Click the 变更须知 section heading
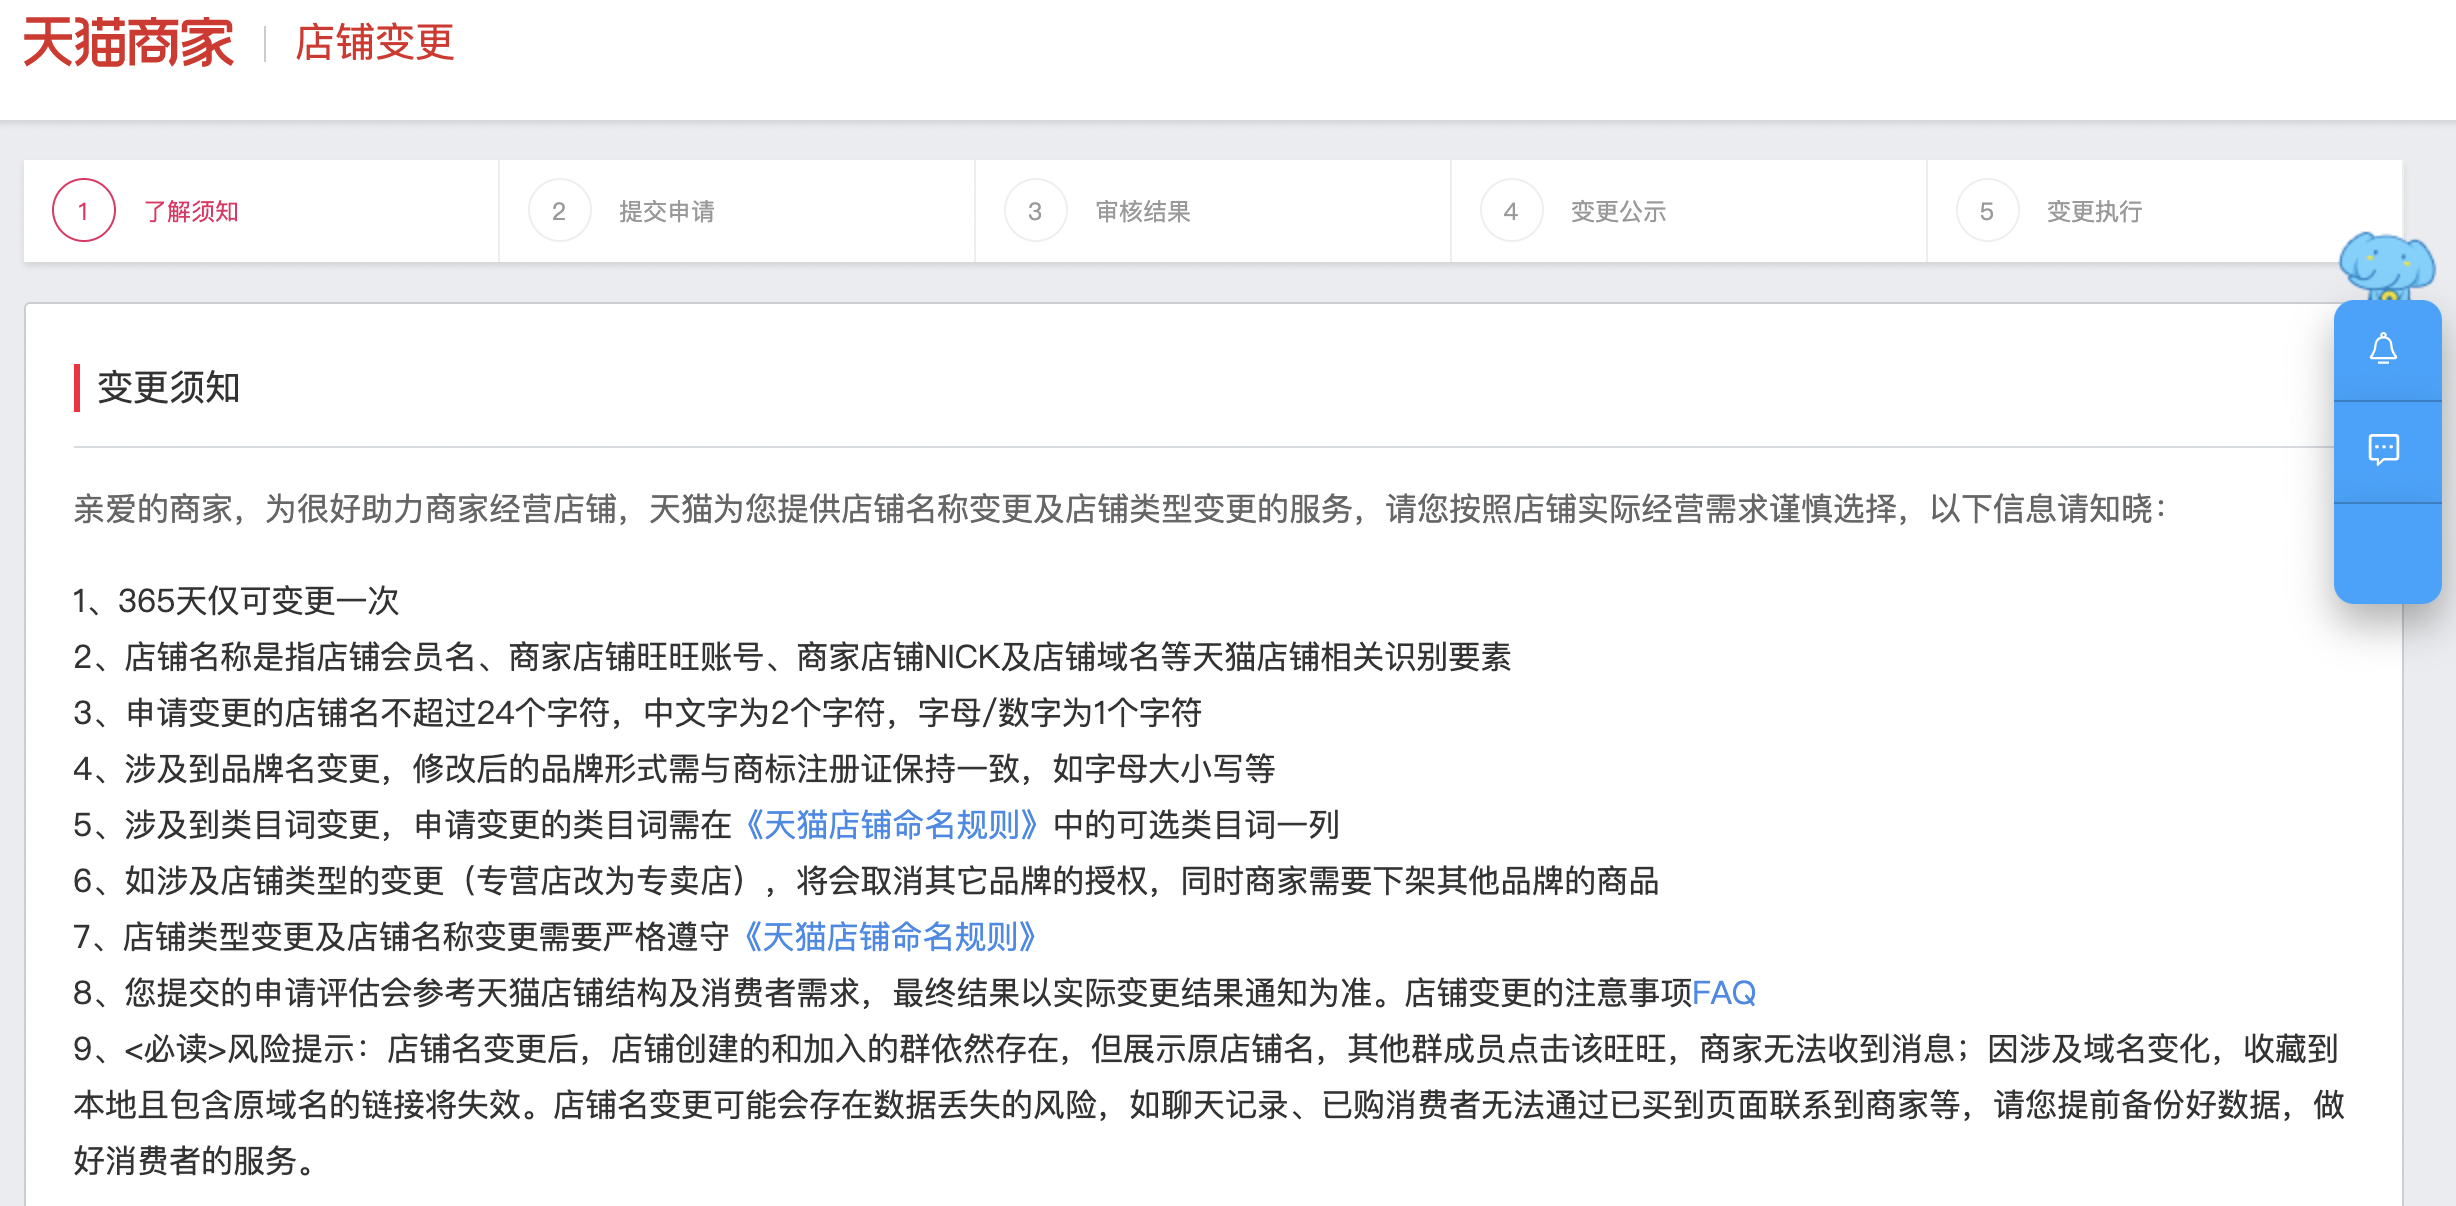 tap(168, 387)
